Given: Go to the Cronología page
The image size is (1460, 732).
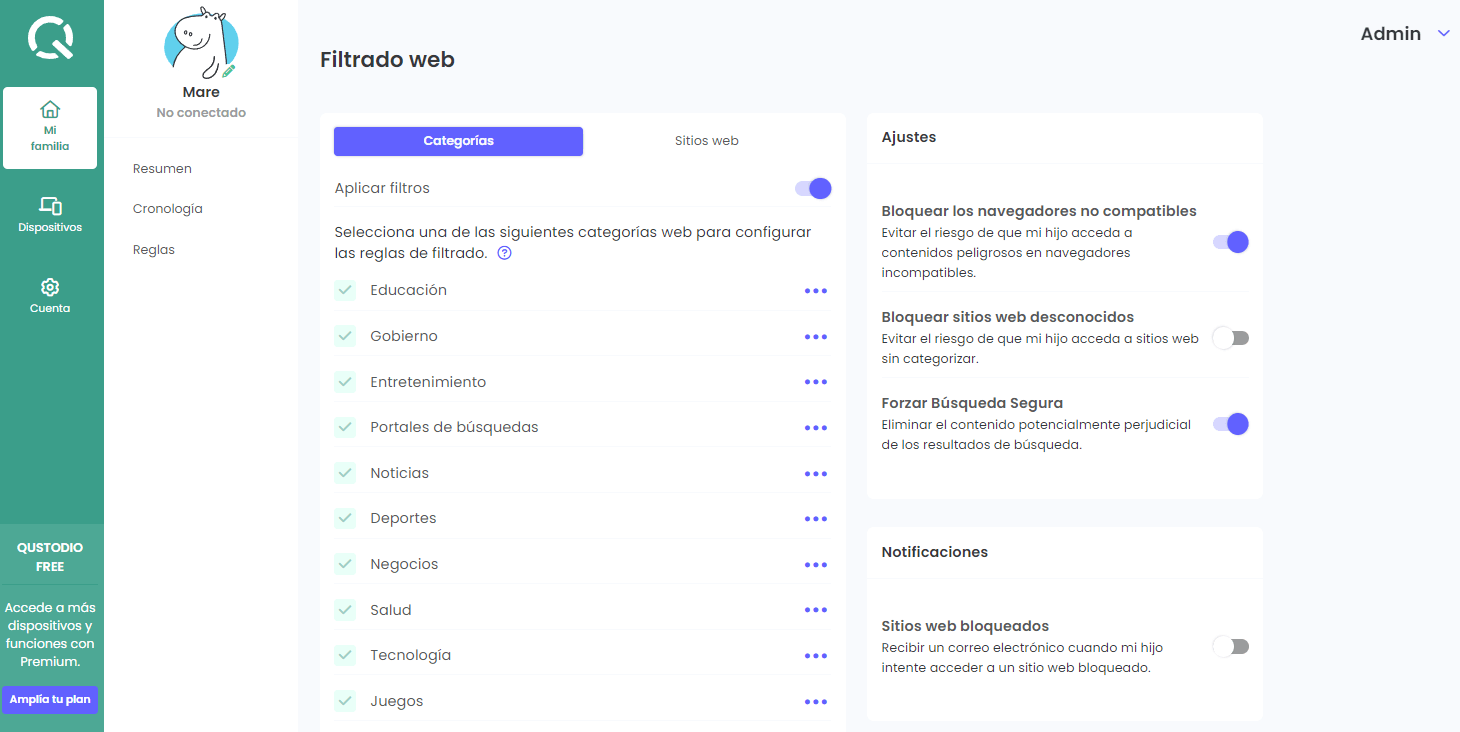Looking at the screenshot, I should tap(168, 209).
